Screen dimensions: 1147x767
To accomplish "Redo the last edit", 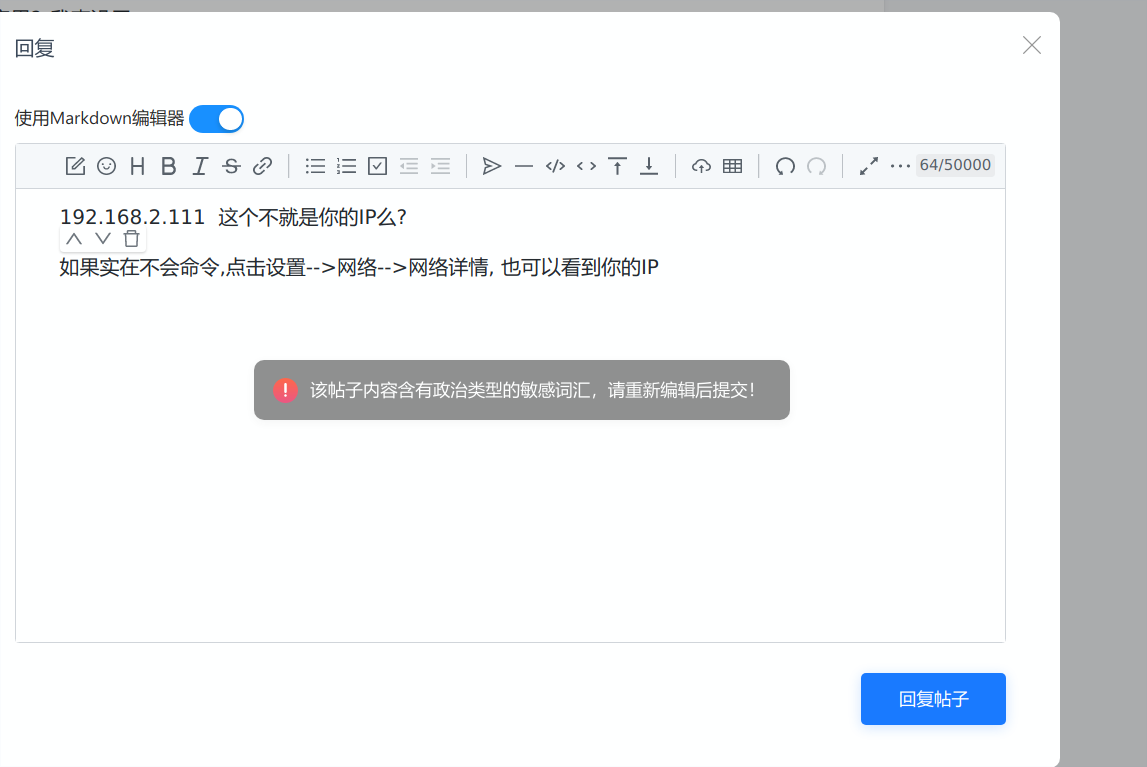I will point(816,167).
